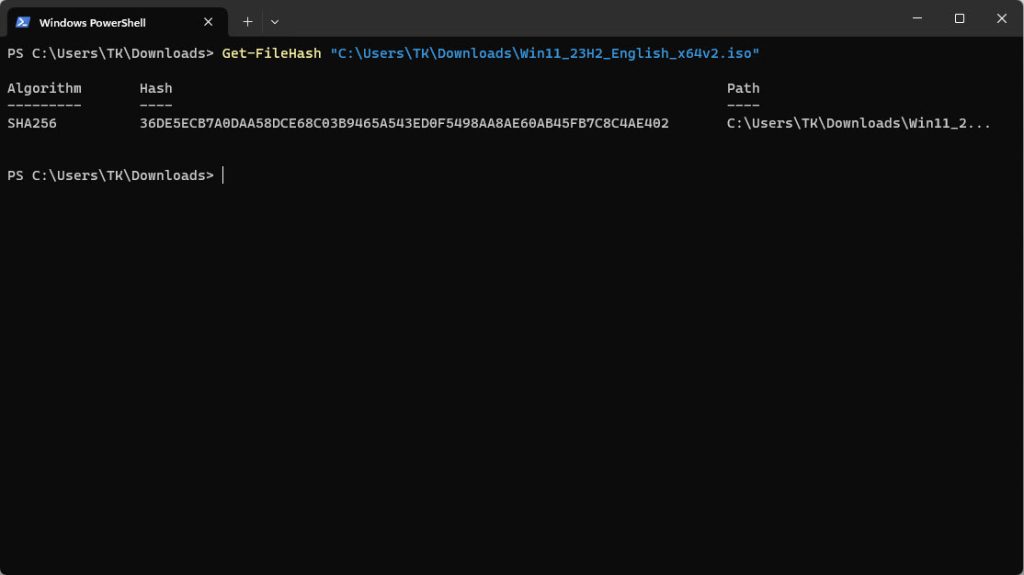Click the Algorithm column header

[x=44, y=89]
